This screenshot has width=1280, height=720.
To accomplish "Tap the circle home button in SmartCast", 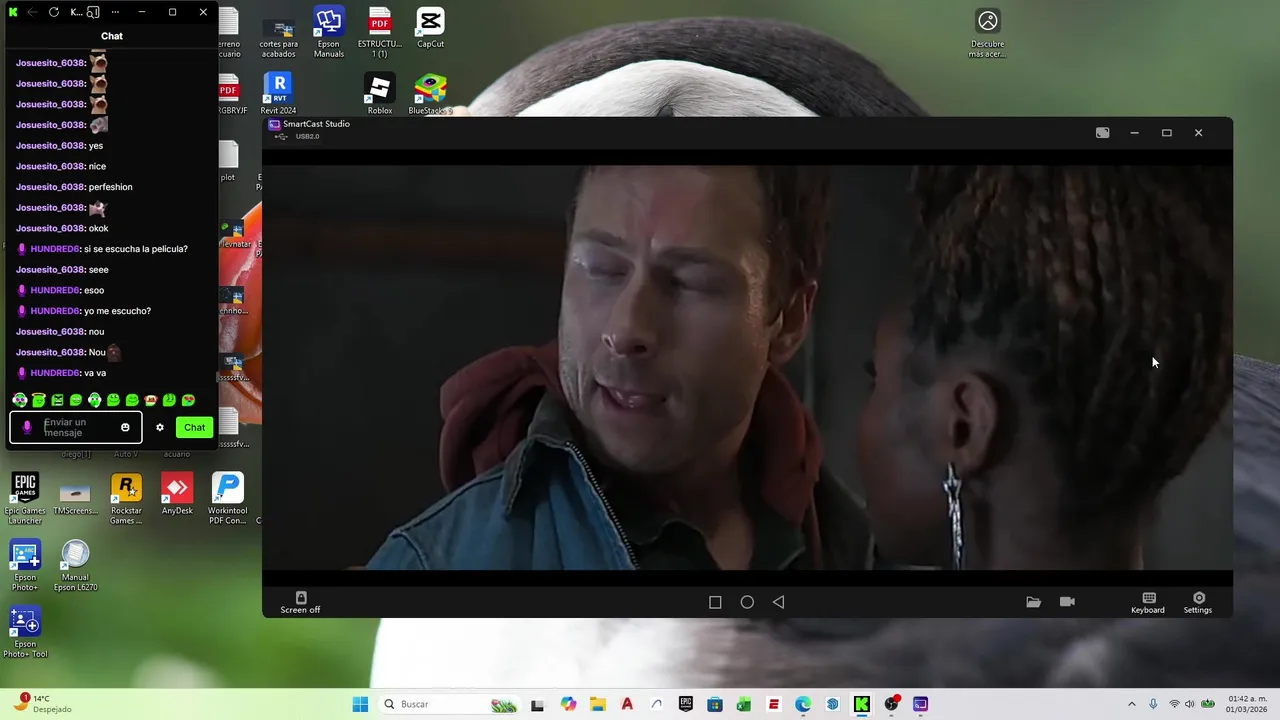I will point(747,602).
